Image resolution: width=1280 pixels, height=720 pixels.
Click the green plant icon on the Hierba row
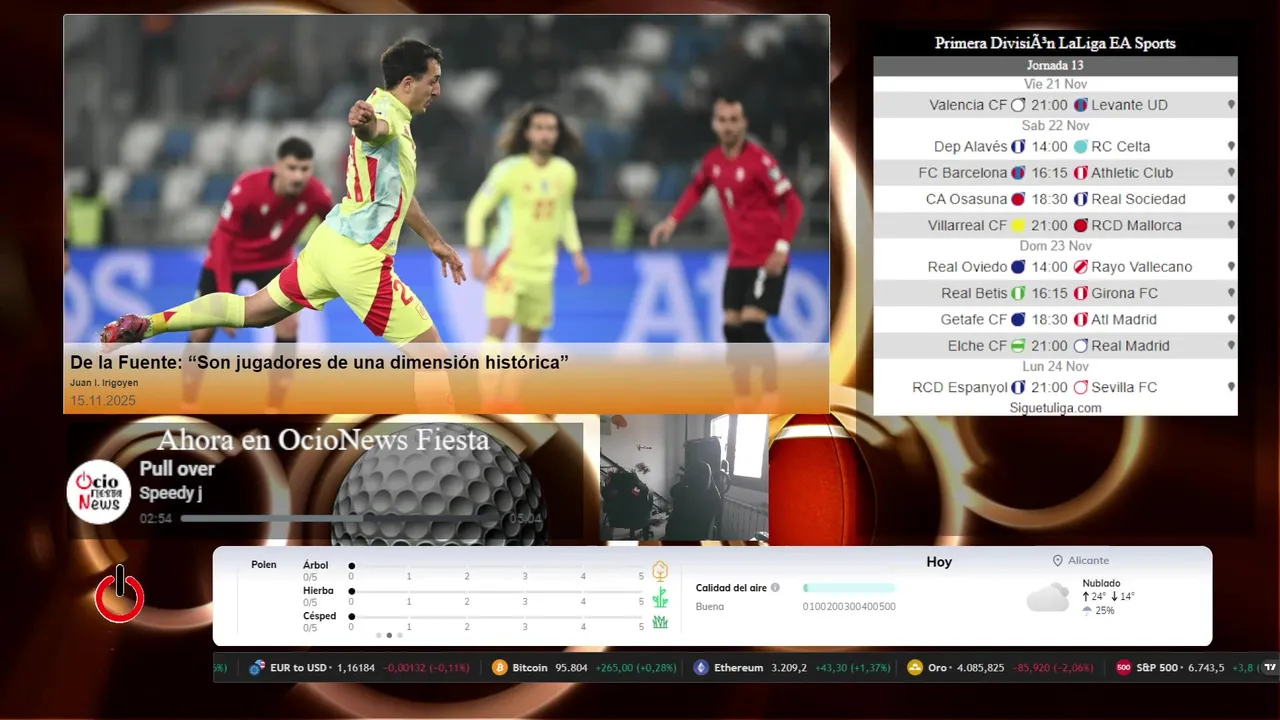(660, 597)
